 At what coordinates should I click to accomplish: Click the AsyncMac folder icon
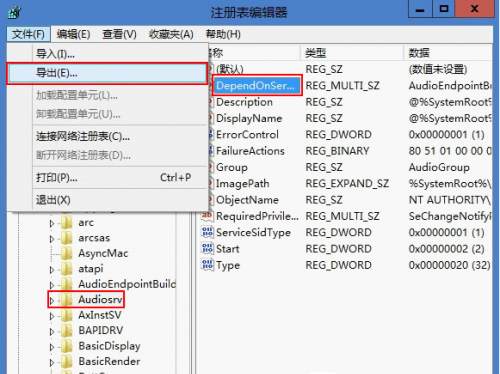click(67, 253)
